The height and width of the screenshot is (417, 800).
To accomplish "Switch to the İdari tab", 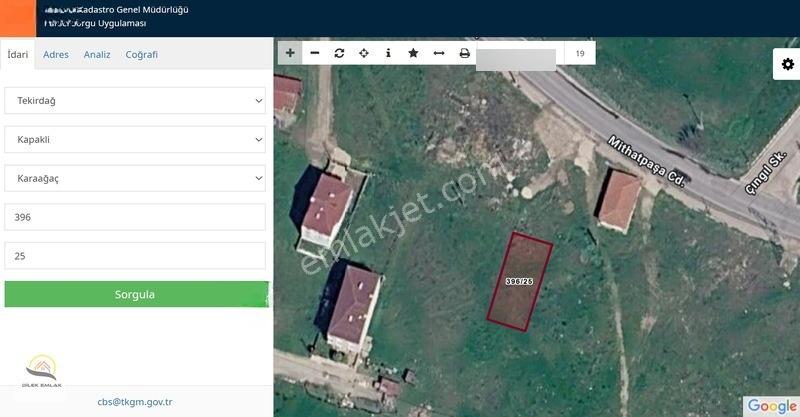I will click(x=18, y=54).
